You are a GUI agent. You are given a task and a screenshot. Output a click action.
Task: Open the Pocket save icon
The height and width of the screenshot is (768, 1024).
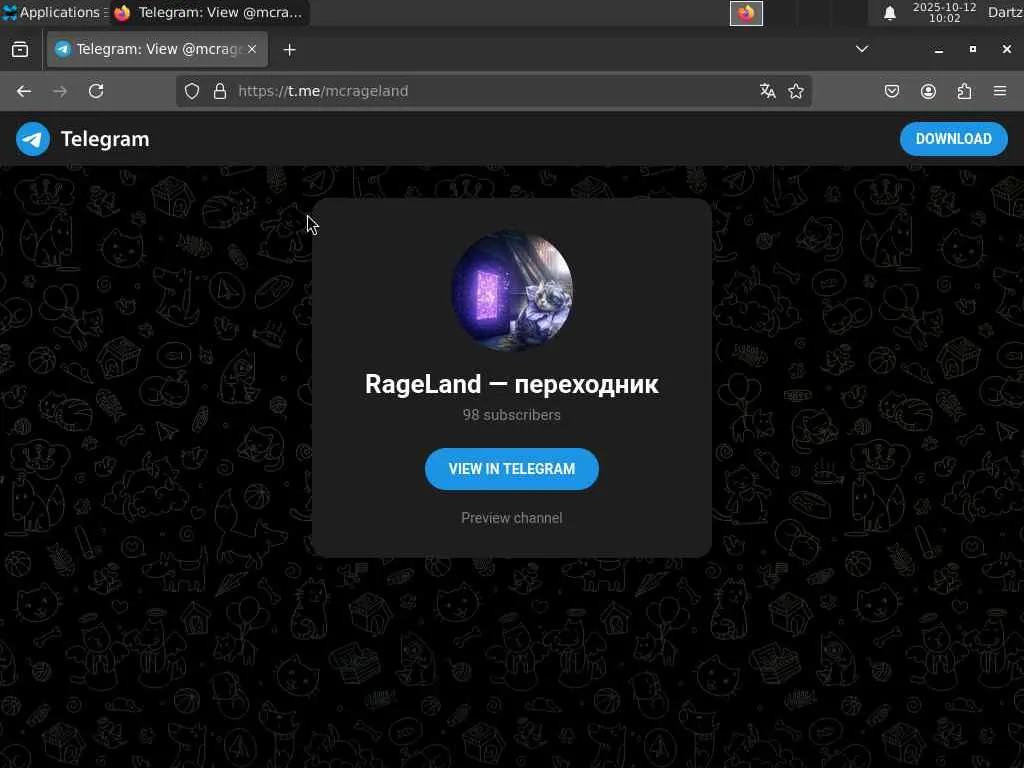click(891, 91)
